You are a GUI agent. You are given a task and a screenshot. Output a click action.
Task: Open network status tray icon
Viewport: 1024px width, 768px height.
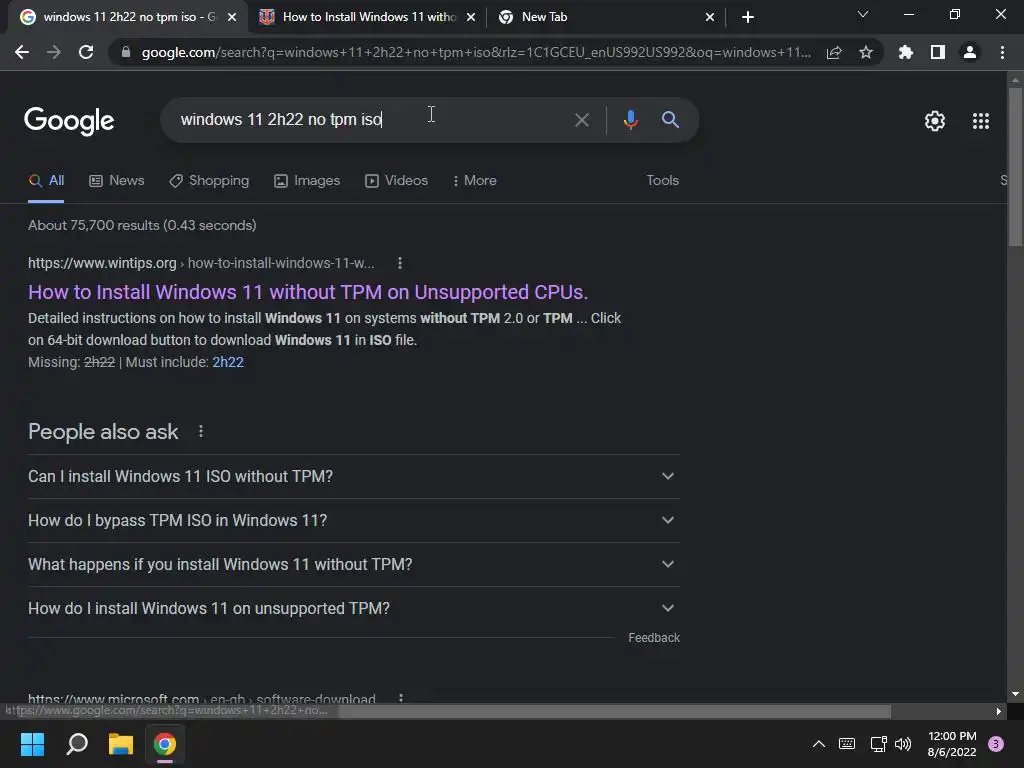(x=878, y=744)
